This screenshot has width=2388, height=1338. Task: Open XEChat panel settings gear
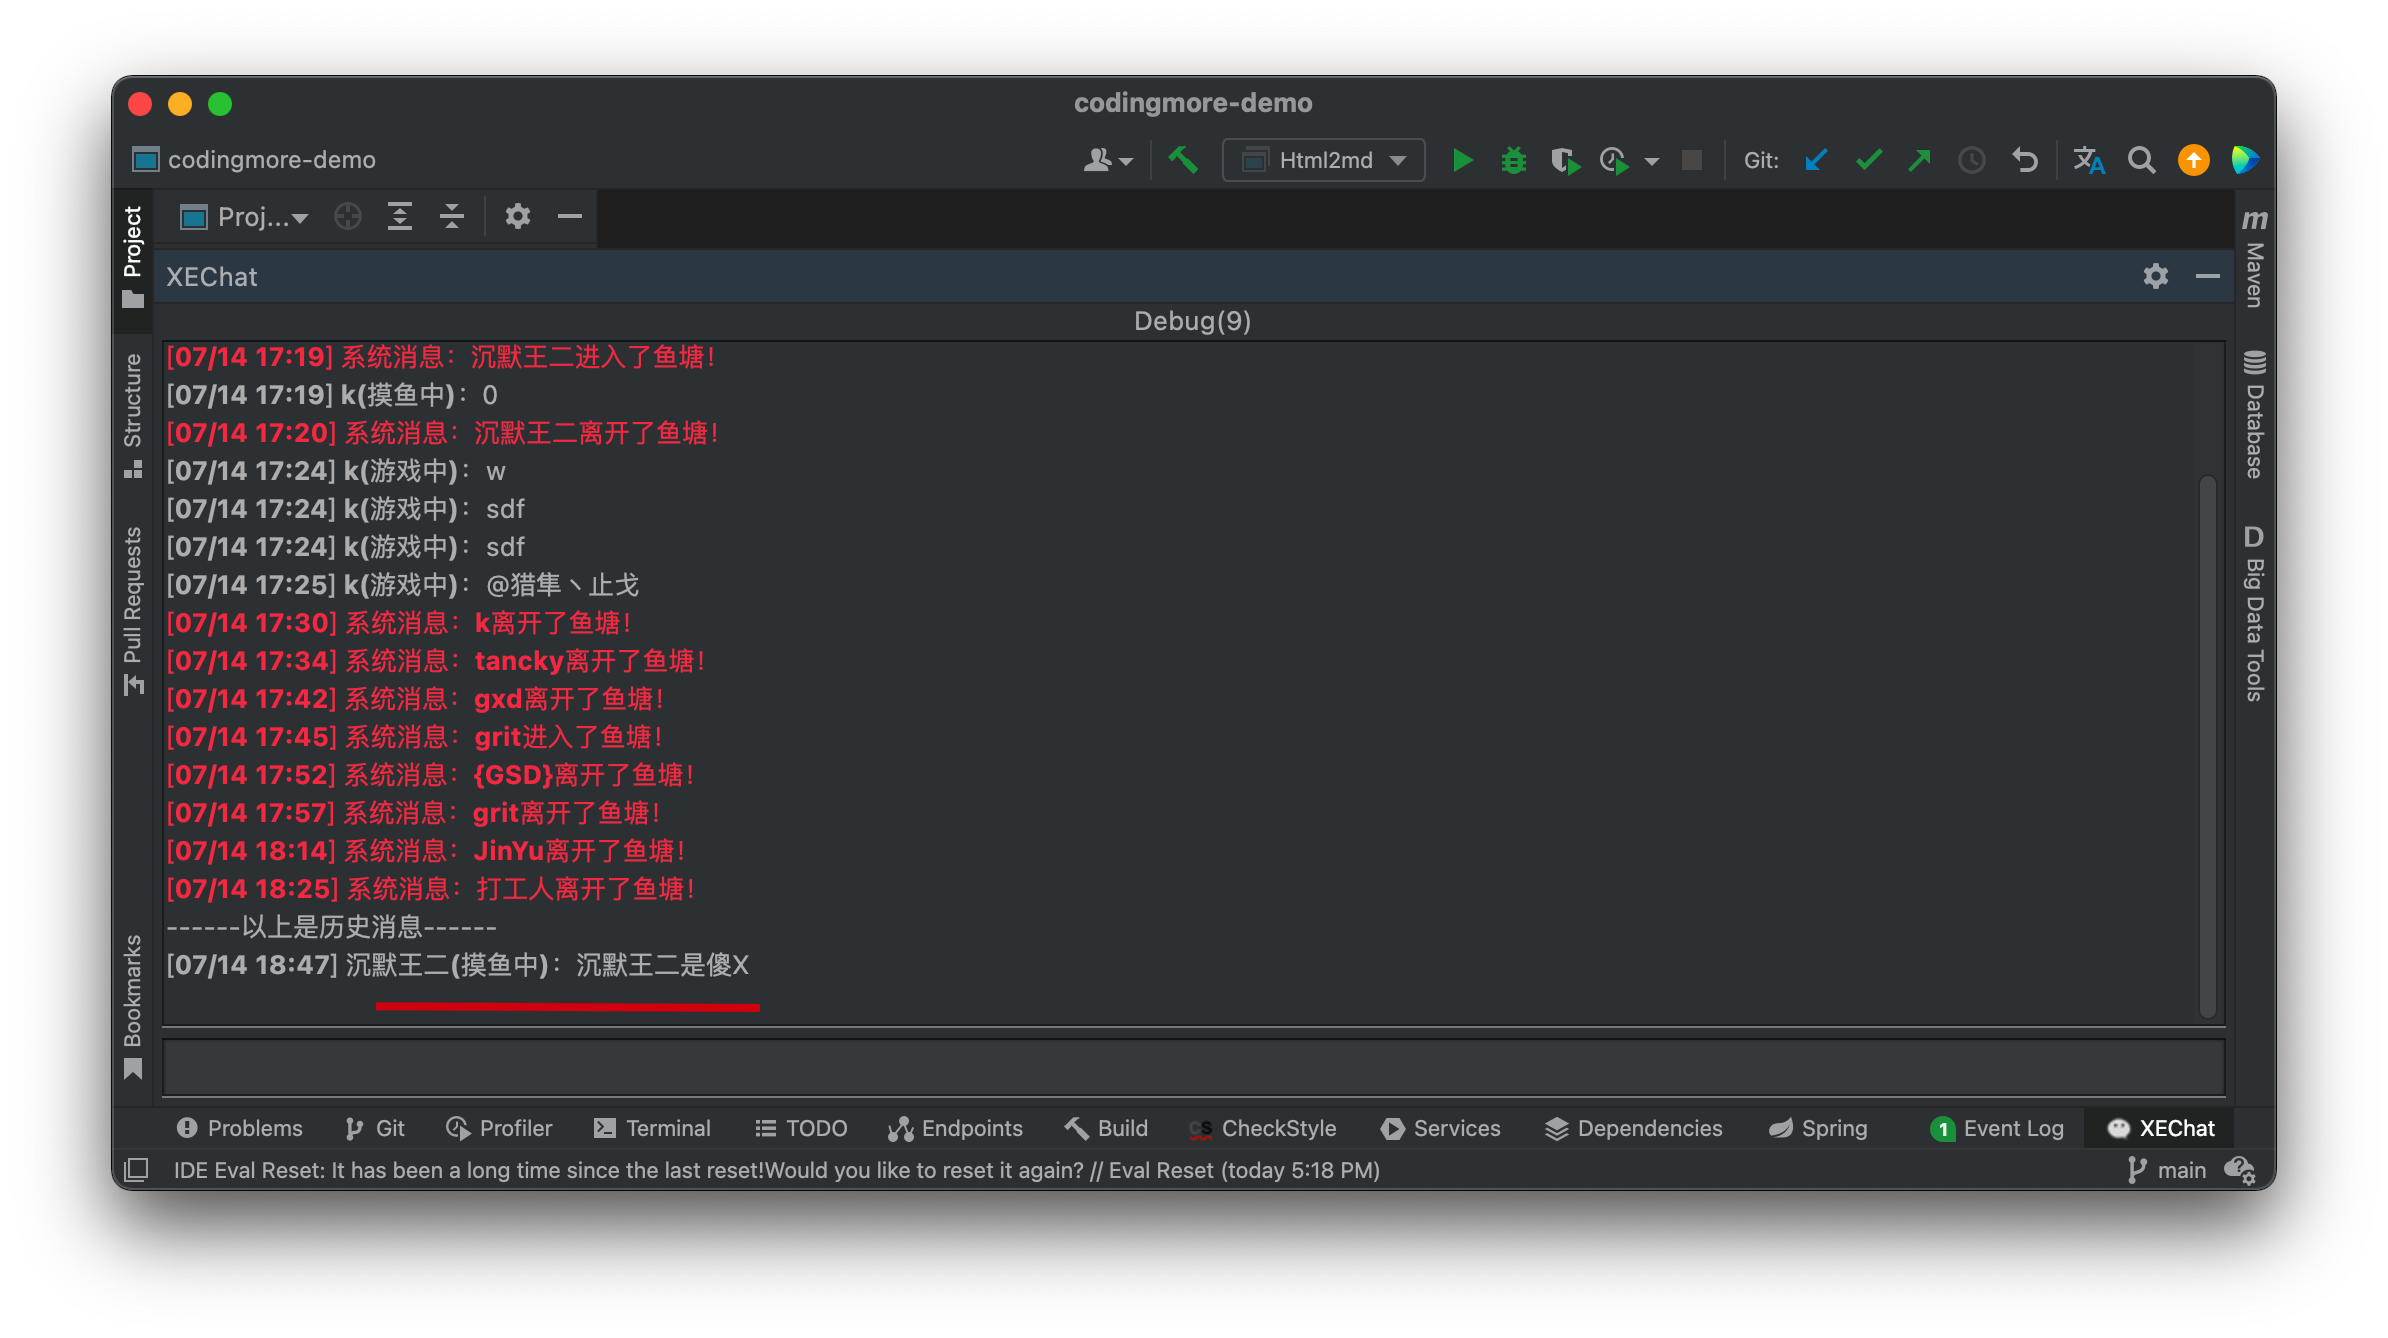(x=2155, y=276)
